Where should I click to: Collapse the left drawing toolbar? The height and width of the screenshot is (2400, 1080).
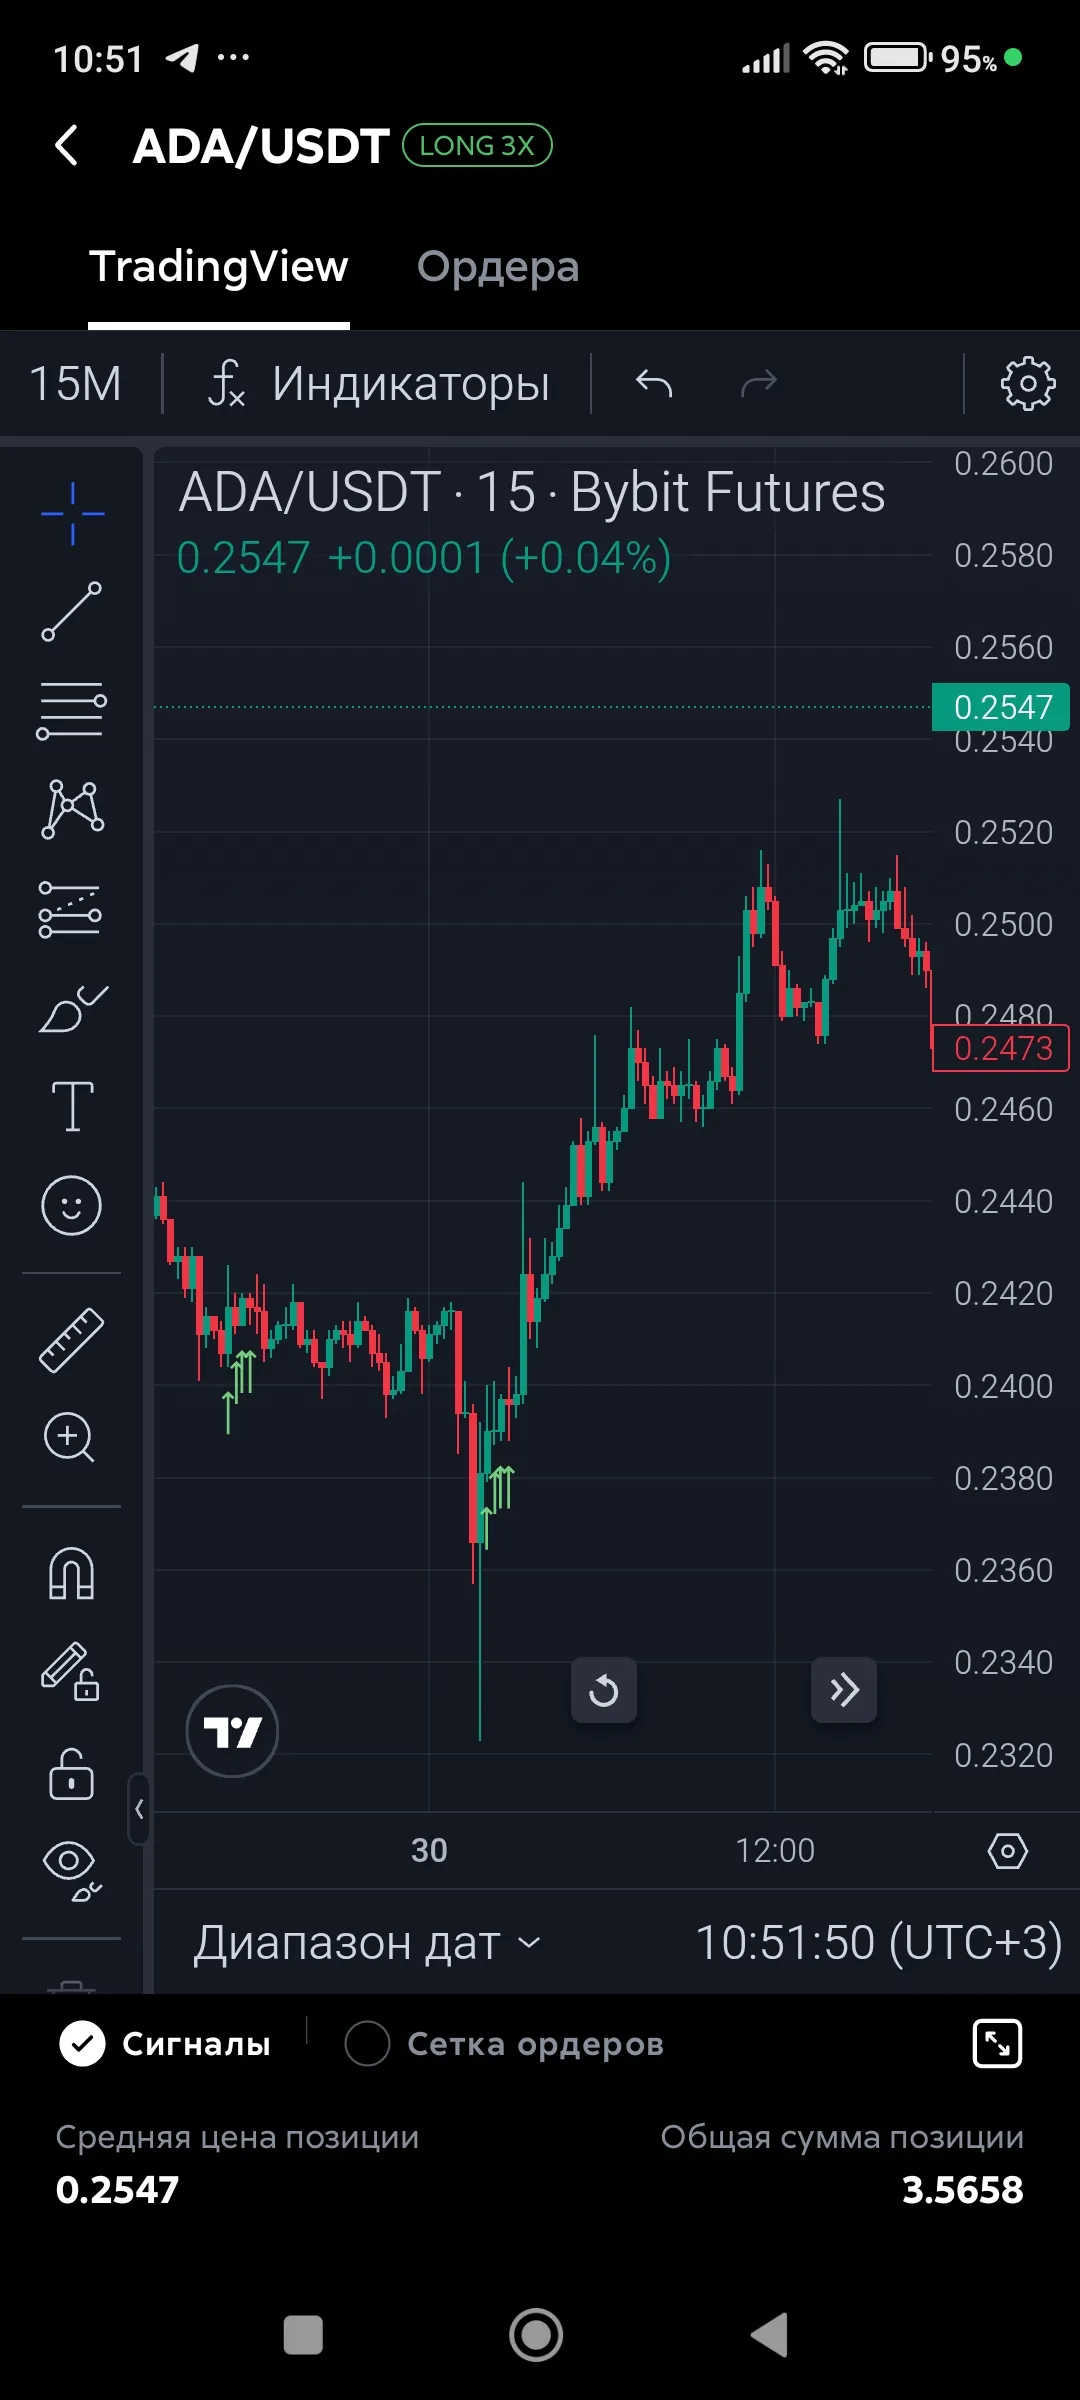(139, 1809)
